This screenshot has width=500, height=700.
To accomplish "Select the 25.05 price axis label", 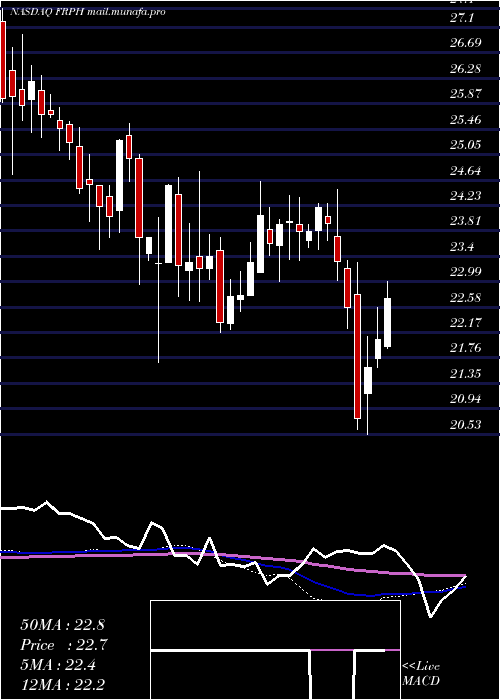I will (466, 145).
